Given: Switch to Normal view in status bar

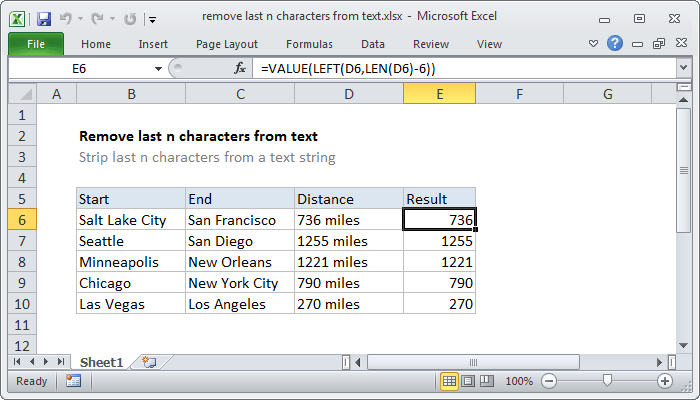Looking at the screenshot, I should [x=449, y=381].
